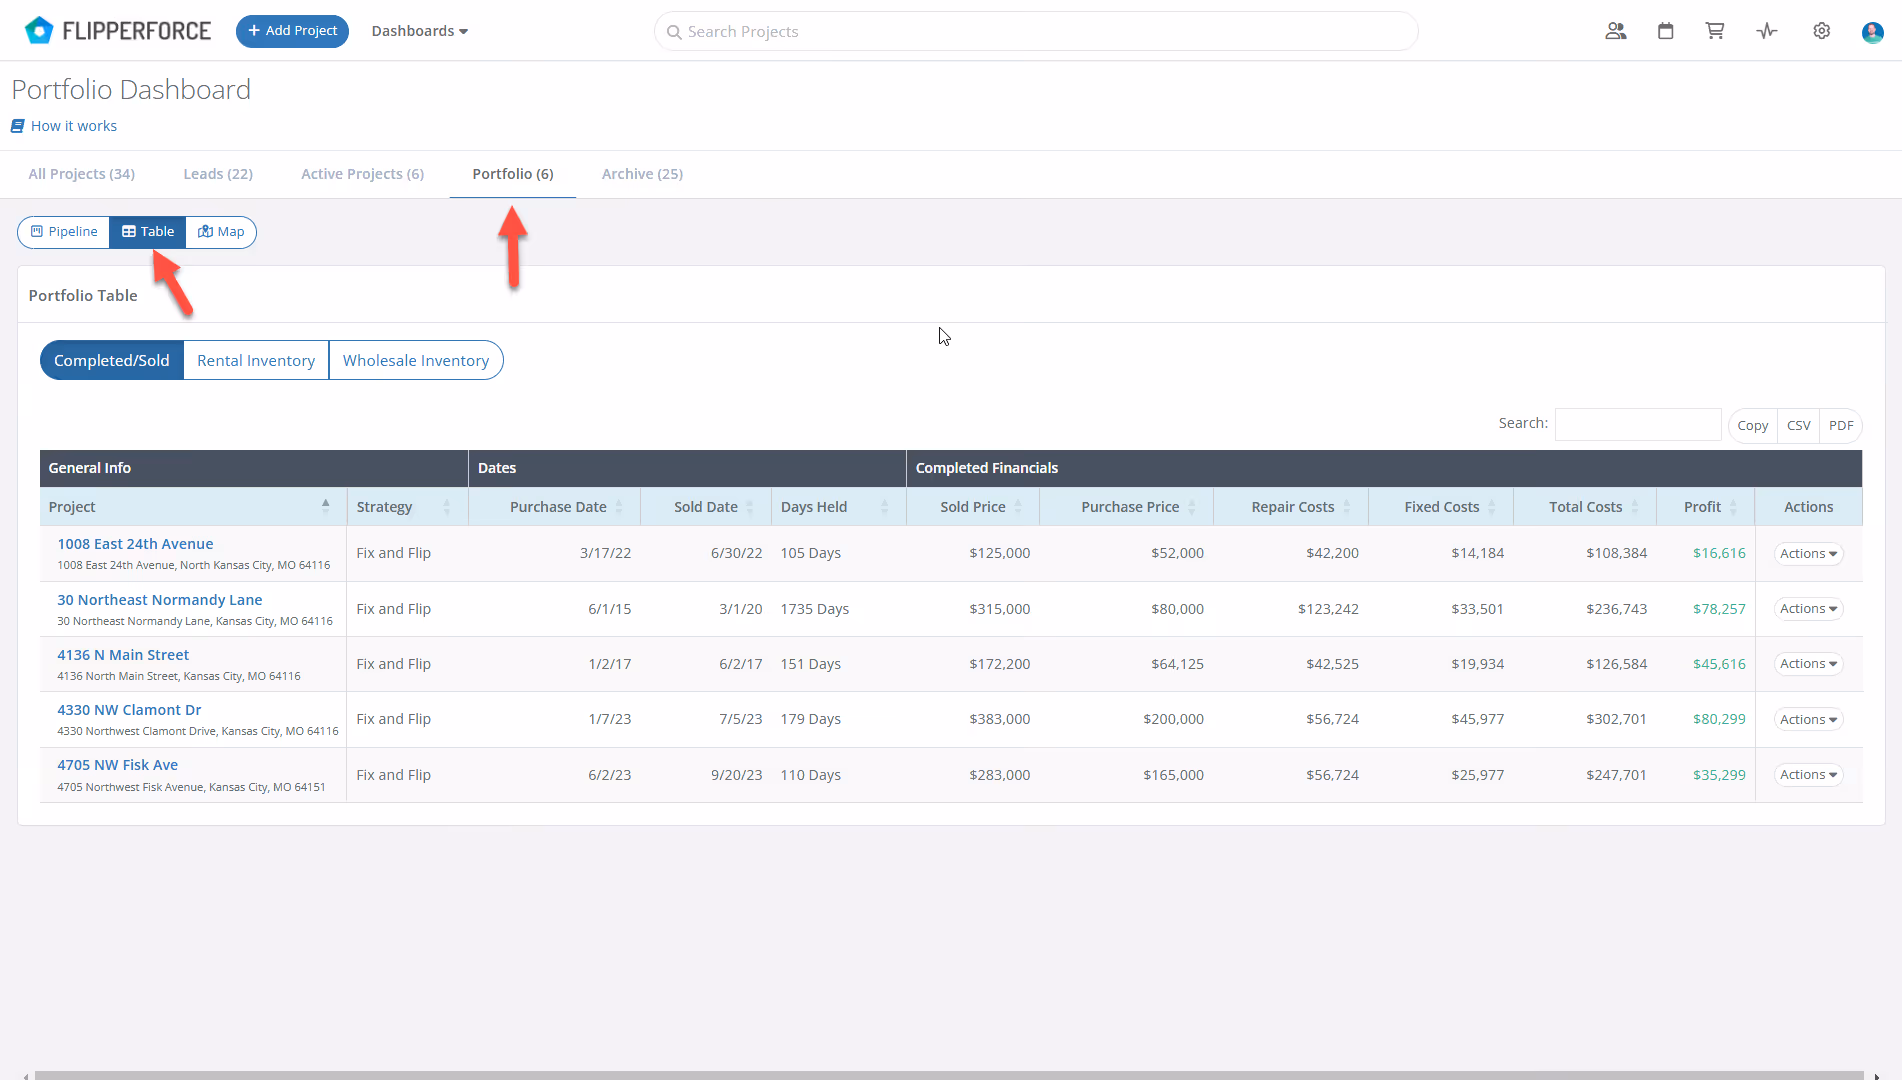This screenshot has height=1080, width=1902.
Task: Click the $383,000 sold price cell
Action: point(999,719)
